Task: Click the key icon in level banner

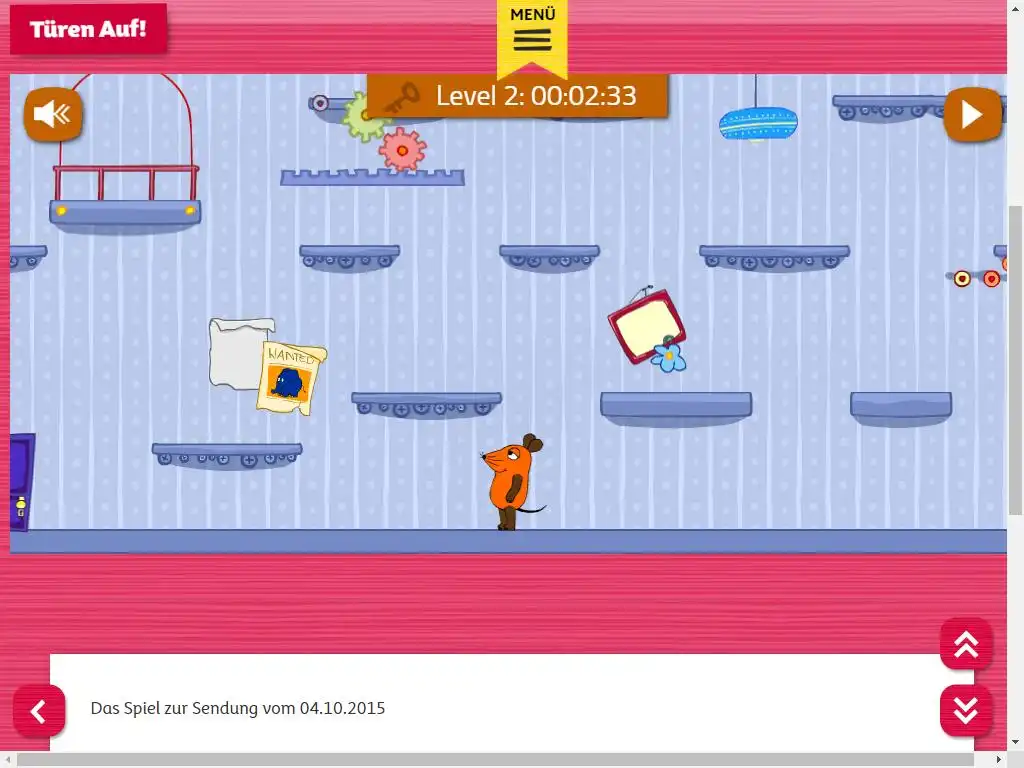Action: click(400, 98)
